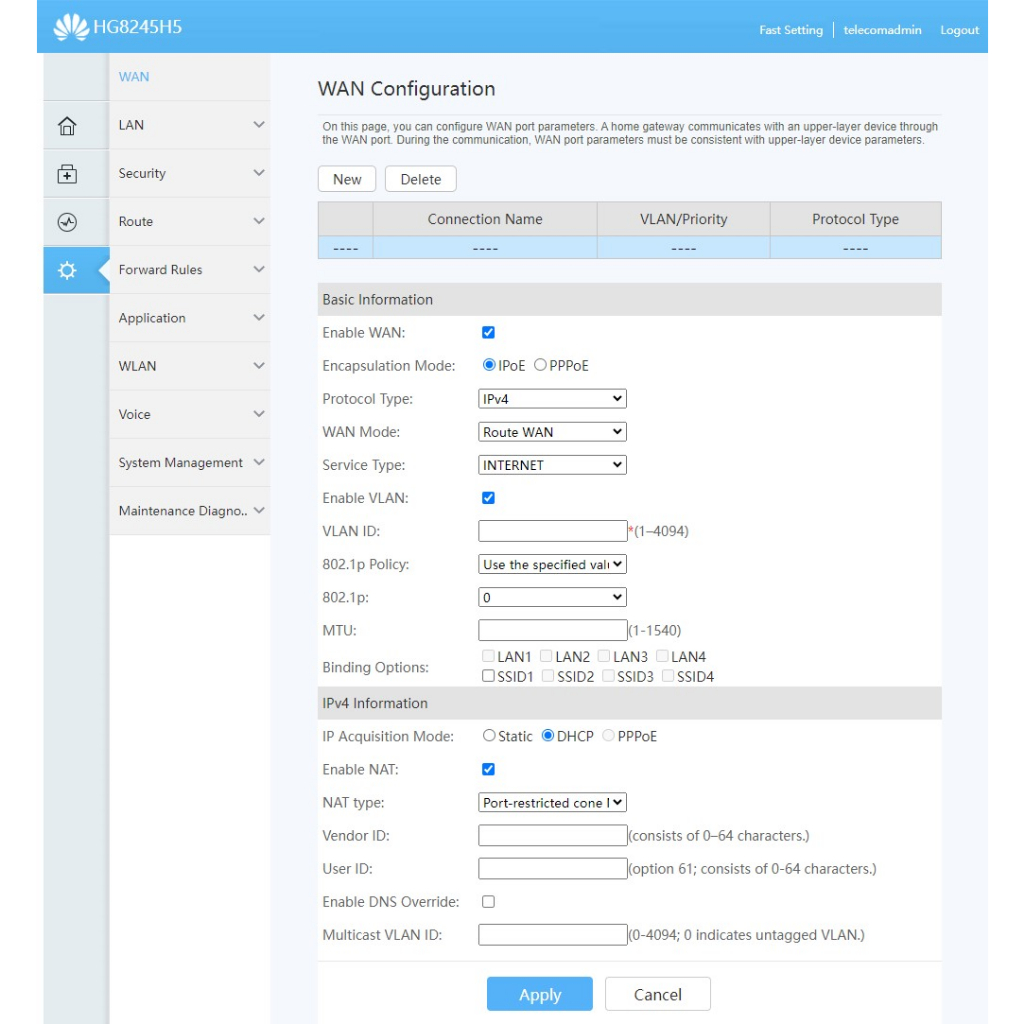1024x1024 pixels.
Task: Click the home icon in sidebar
Action: pyautogui.click(x=67, y=126)
